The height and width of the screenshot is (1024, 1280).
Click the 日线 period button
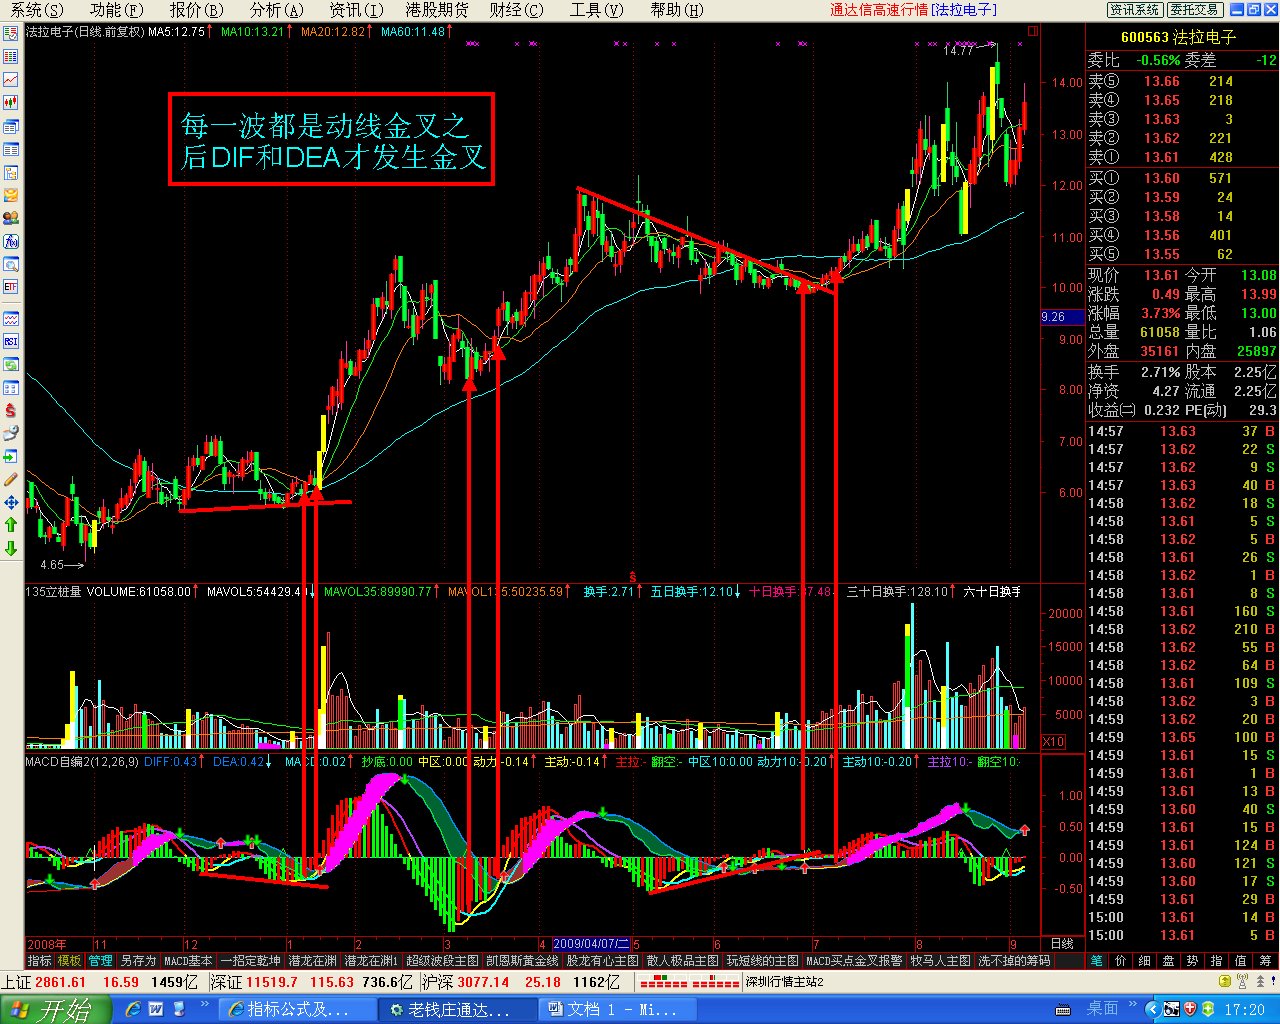[1062, 944]
